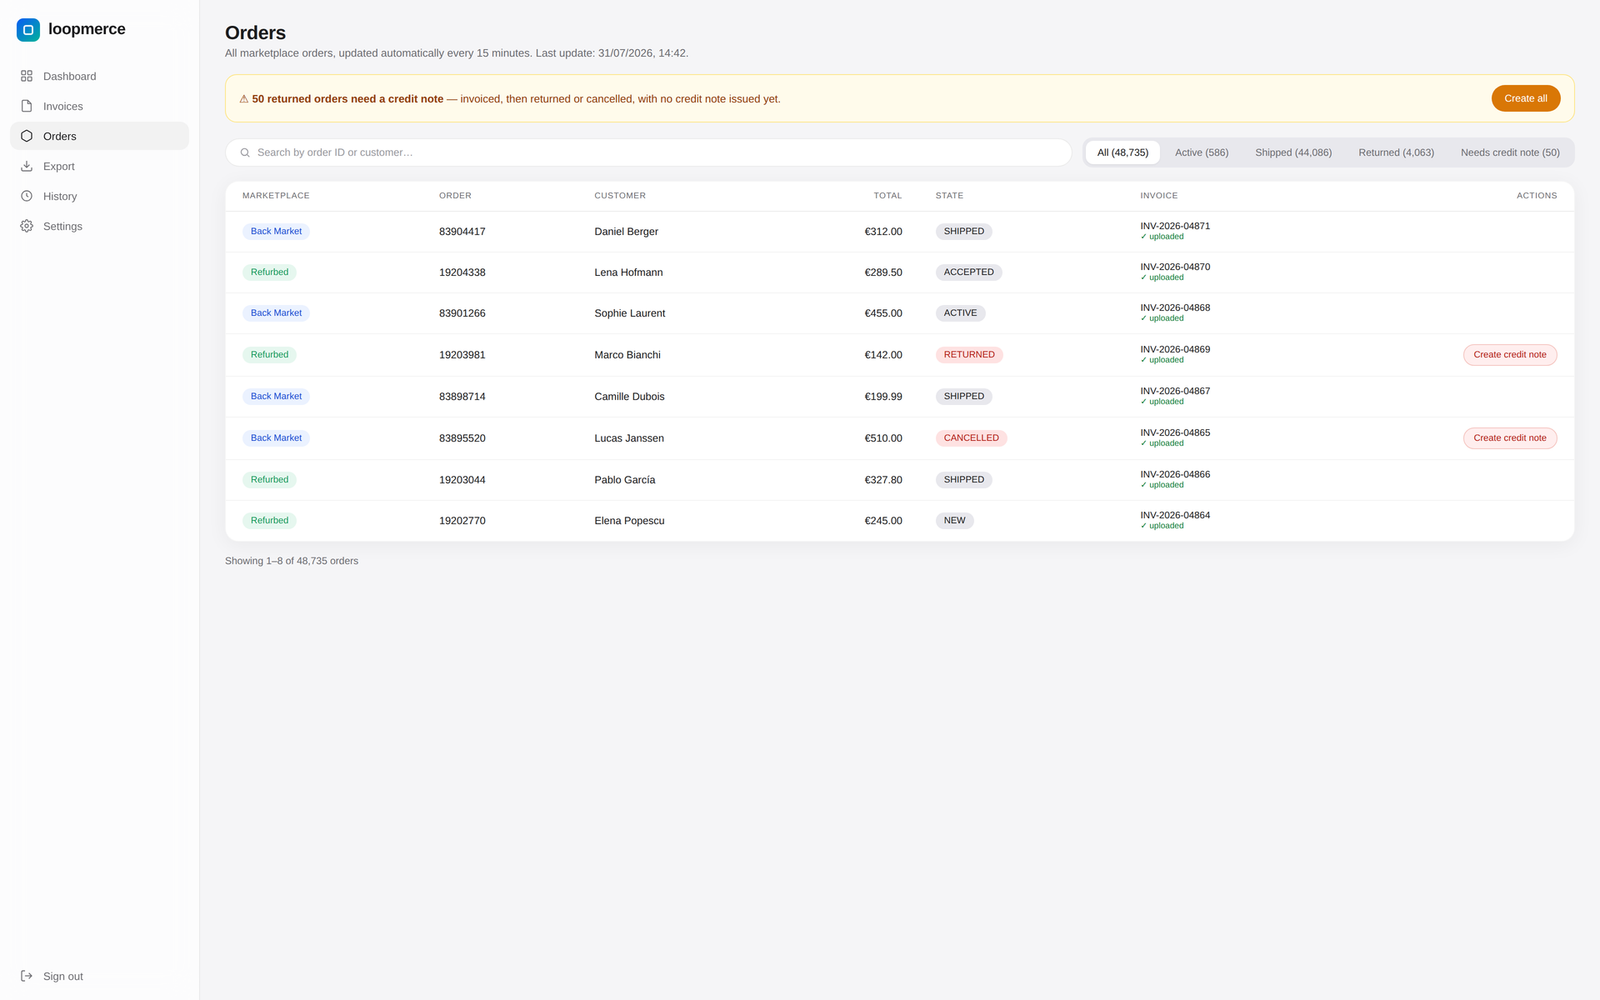
Task: Click the History clock icon
Action: tap(27, 196)
